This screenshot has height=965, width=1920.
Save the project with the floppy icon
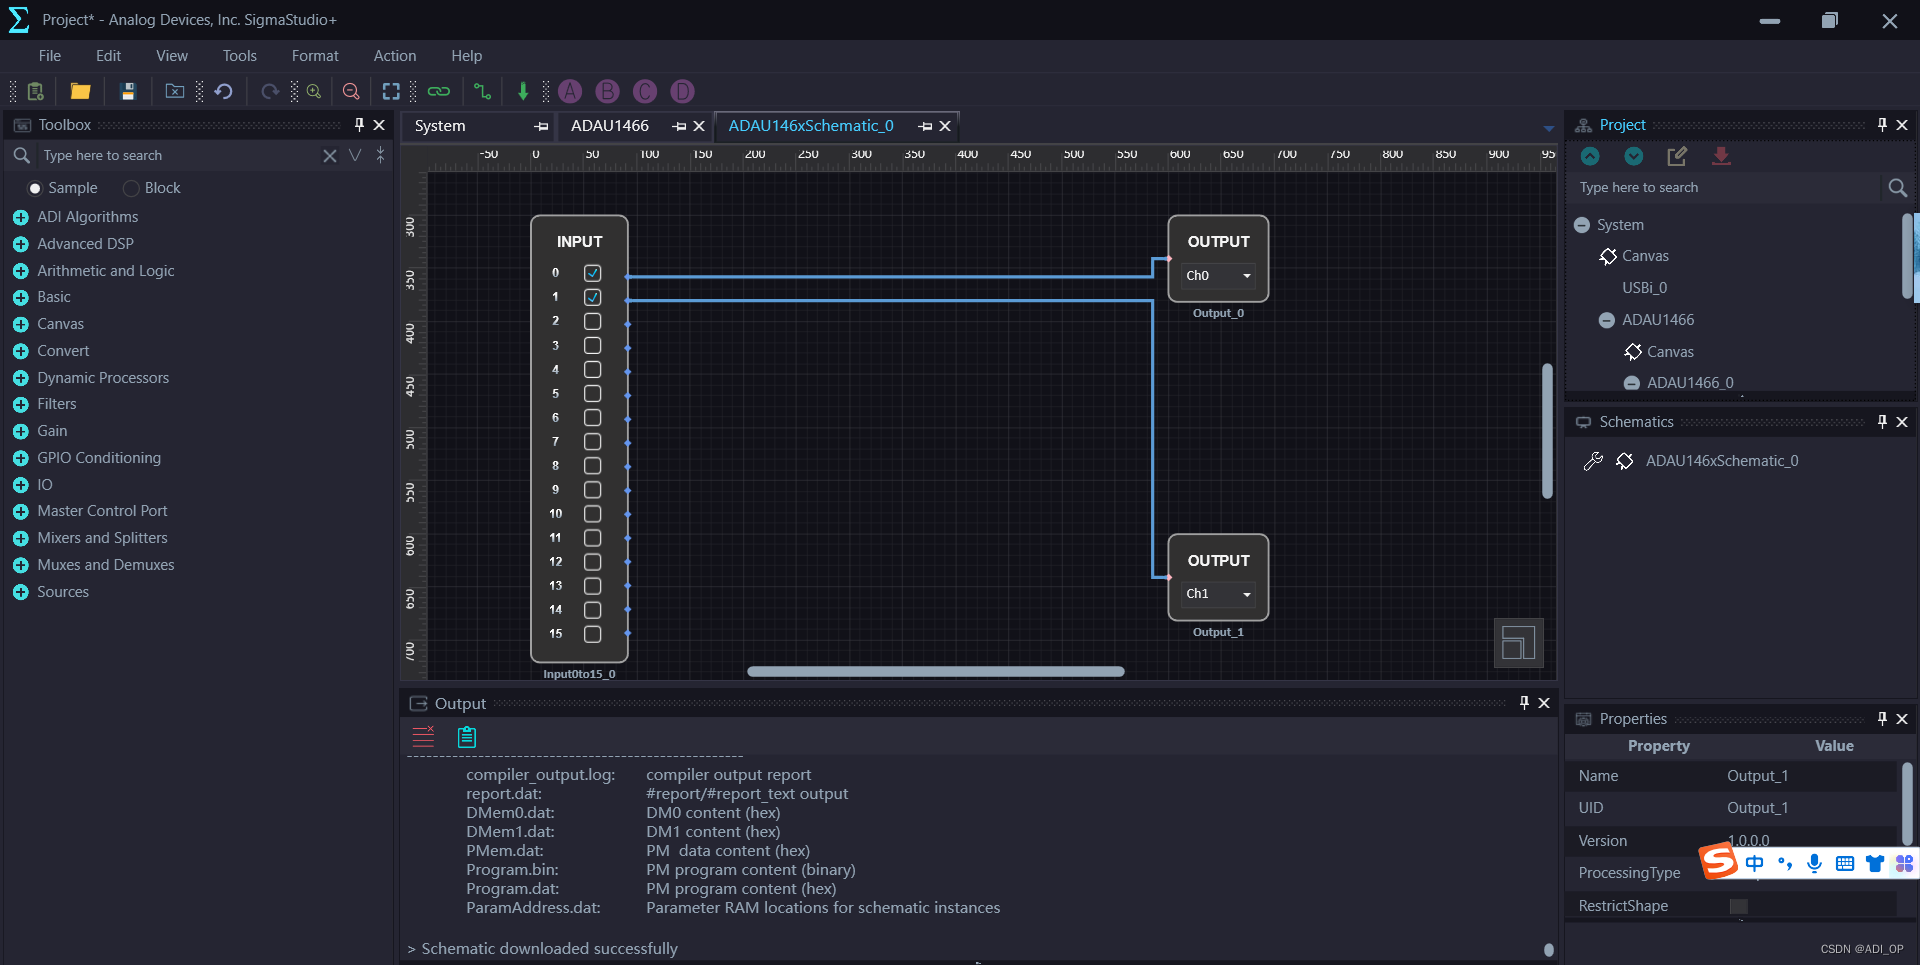pyautogui.click(x=128, y=91)
